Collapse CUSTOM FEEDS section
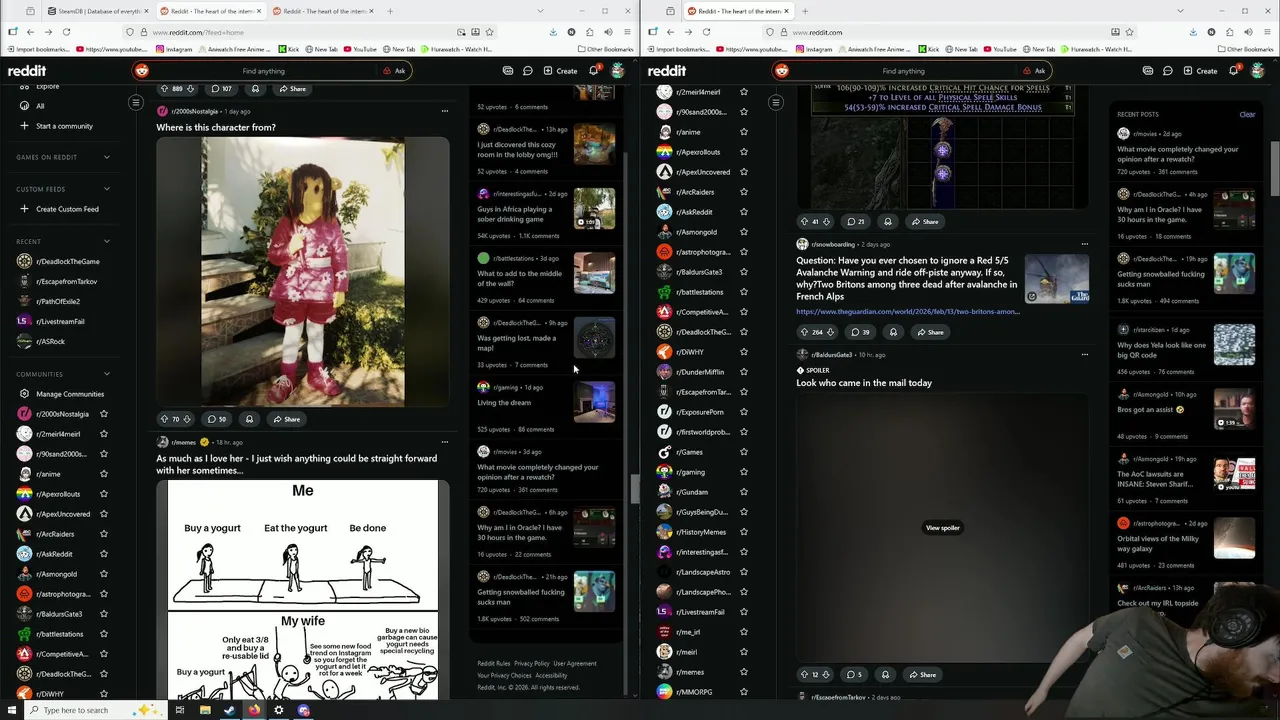Image resolution: width=1280 pixels, height=720 pixels. coord(107,189)
